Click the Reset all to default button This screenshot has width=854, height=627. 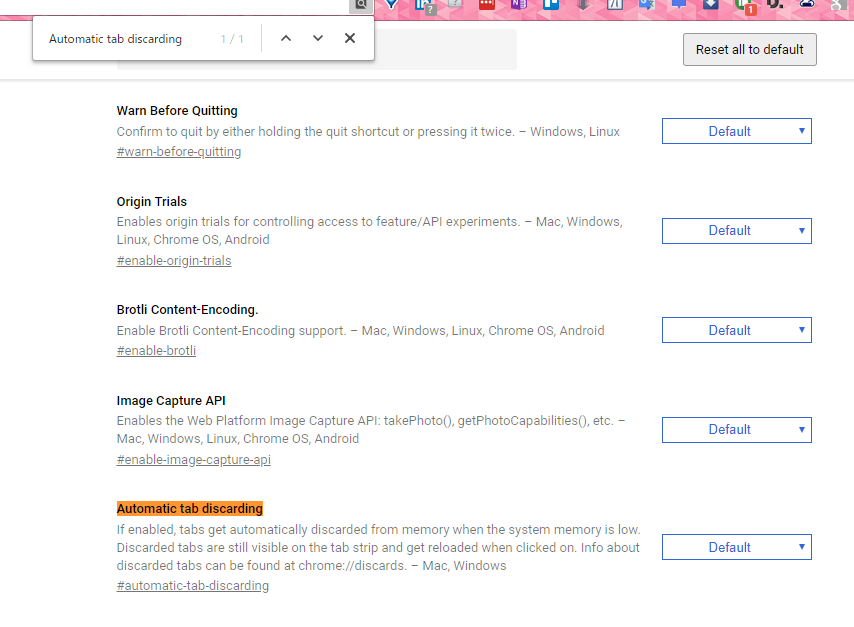coord(749,50)
